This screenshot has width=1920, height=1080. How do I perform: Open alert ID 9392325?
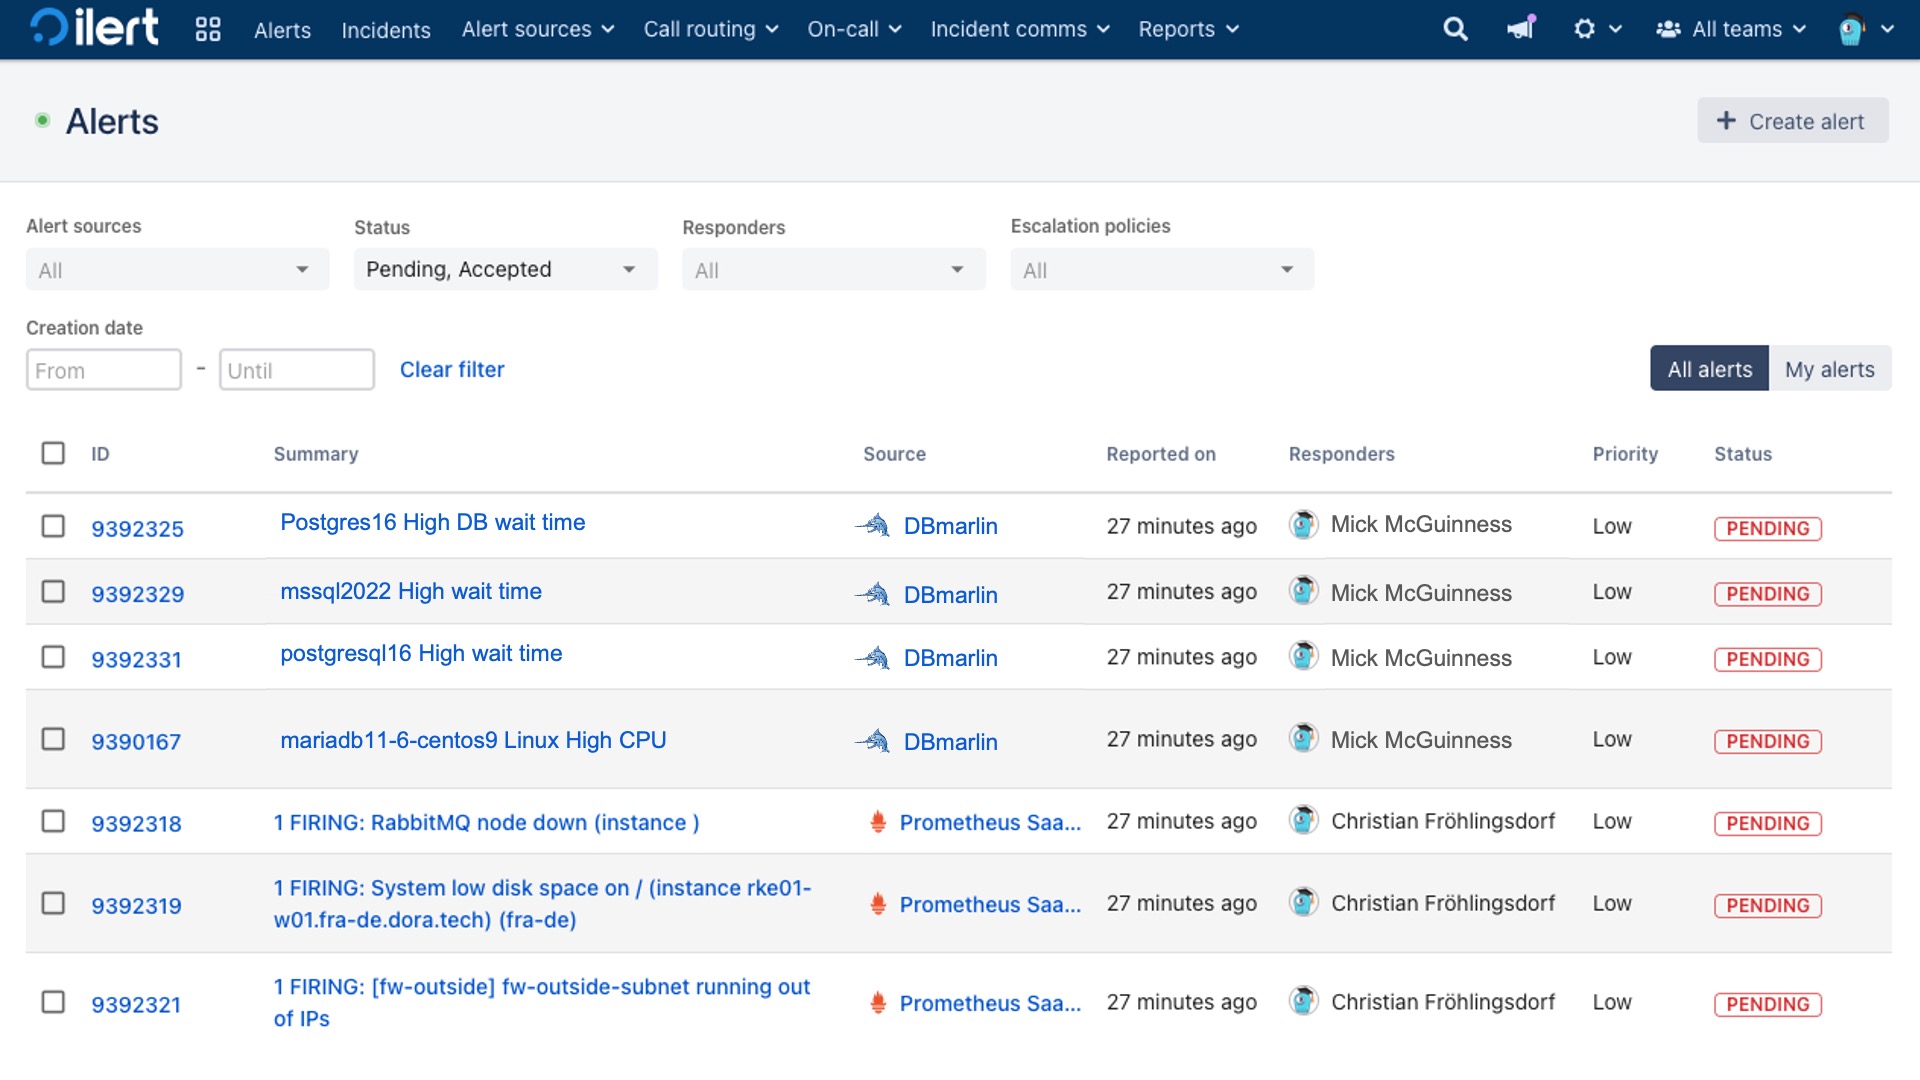[138, 528]
